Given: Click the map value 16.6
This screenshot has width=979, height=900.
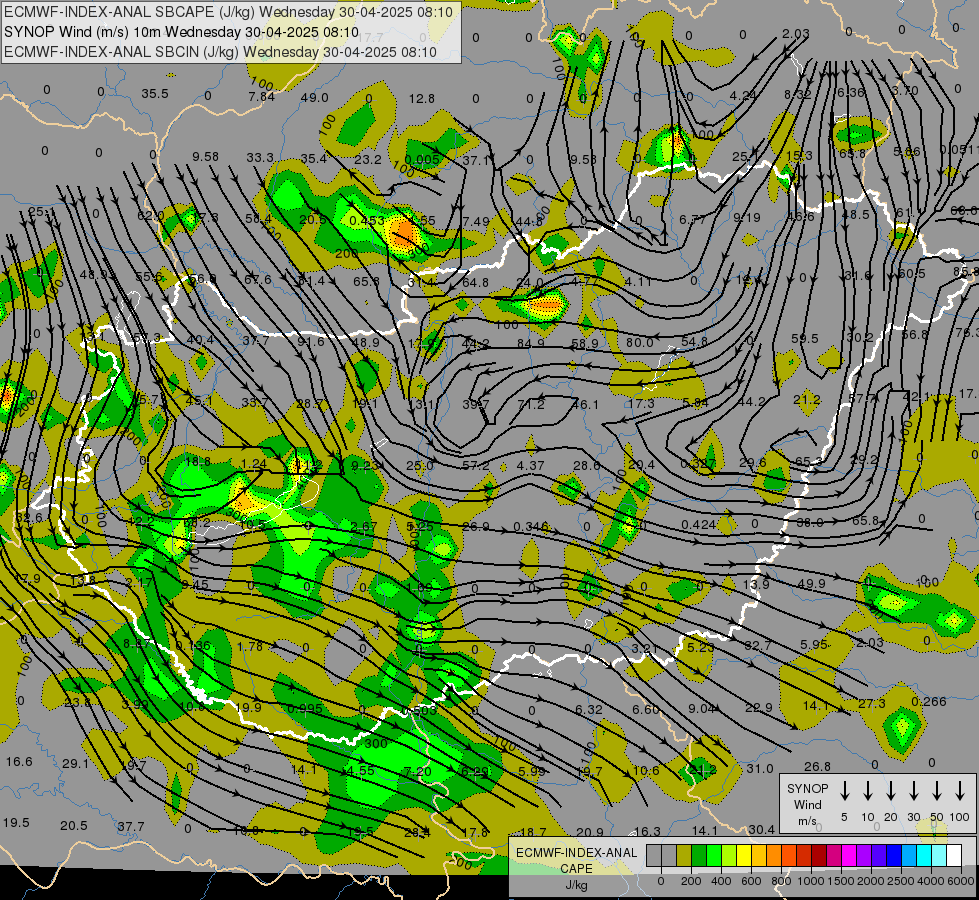Looking at the screenshot, I should pyautogui.click(x=19, y=761).
